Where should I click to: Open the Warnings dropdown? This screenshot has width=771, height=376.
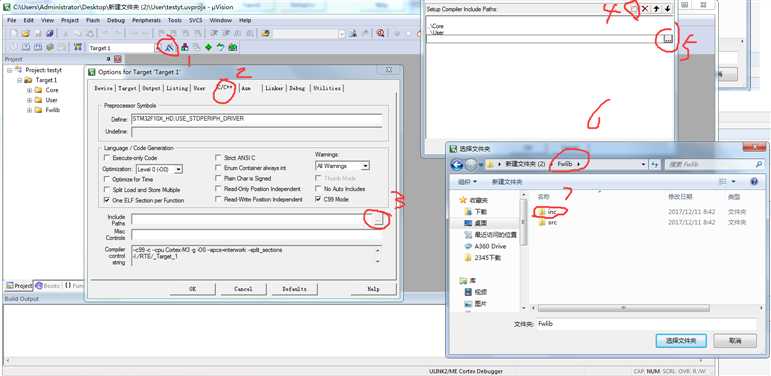[365, 166]
